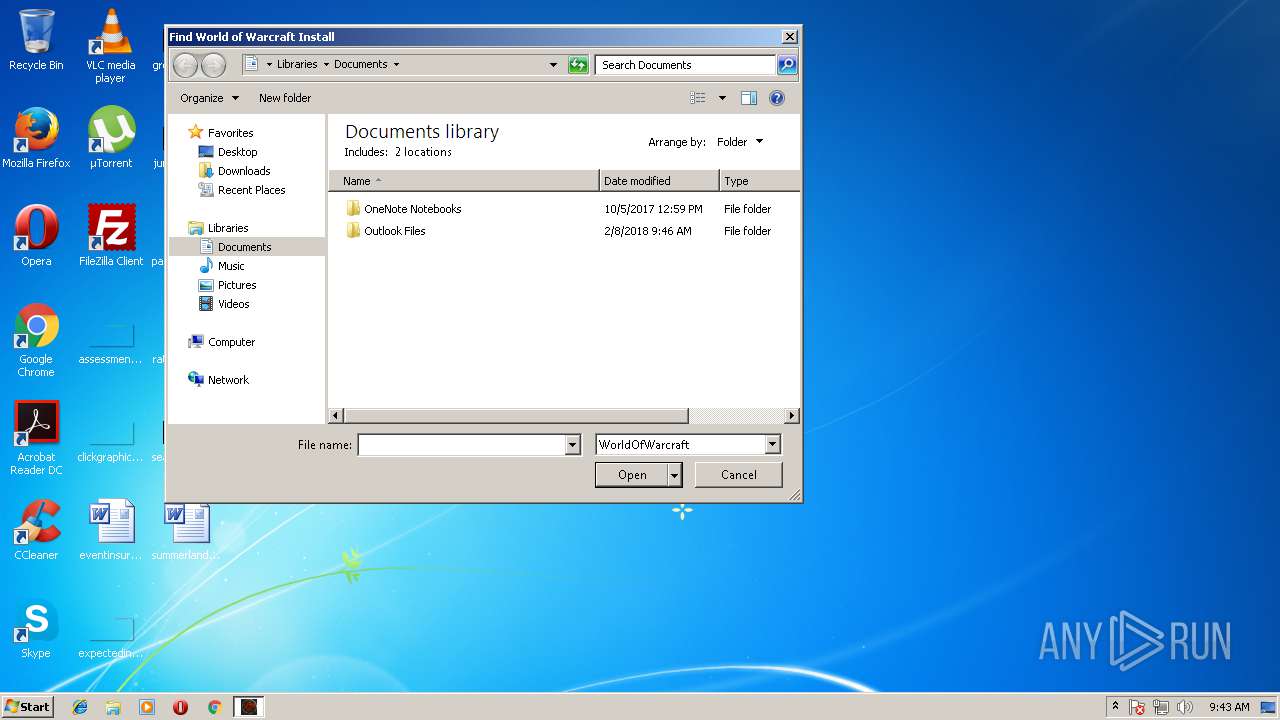
Task: Click the horizontal scrollbar thumb in file list
Action: [516, 415]
